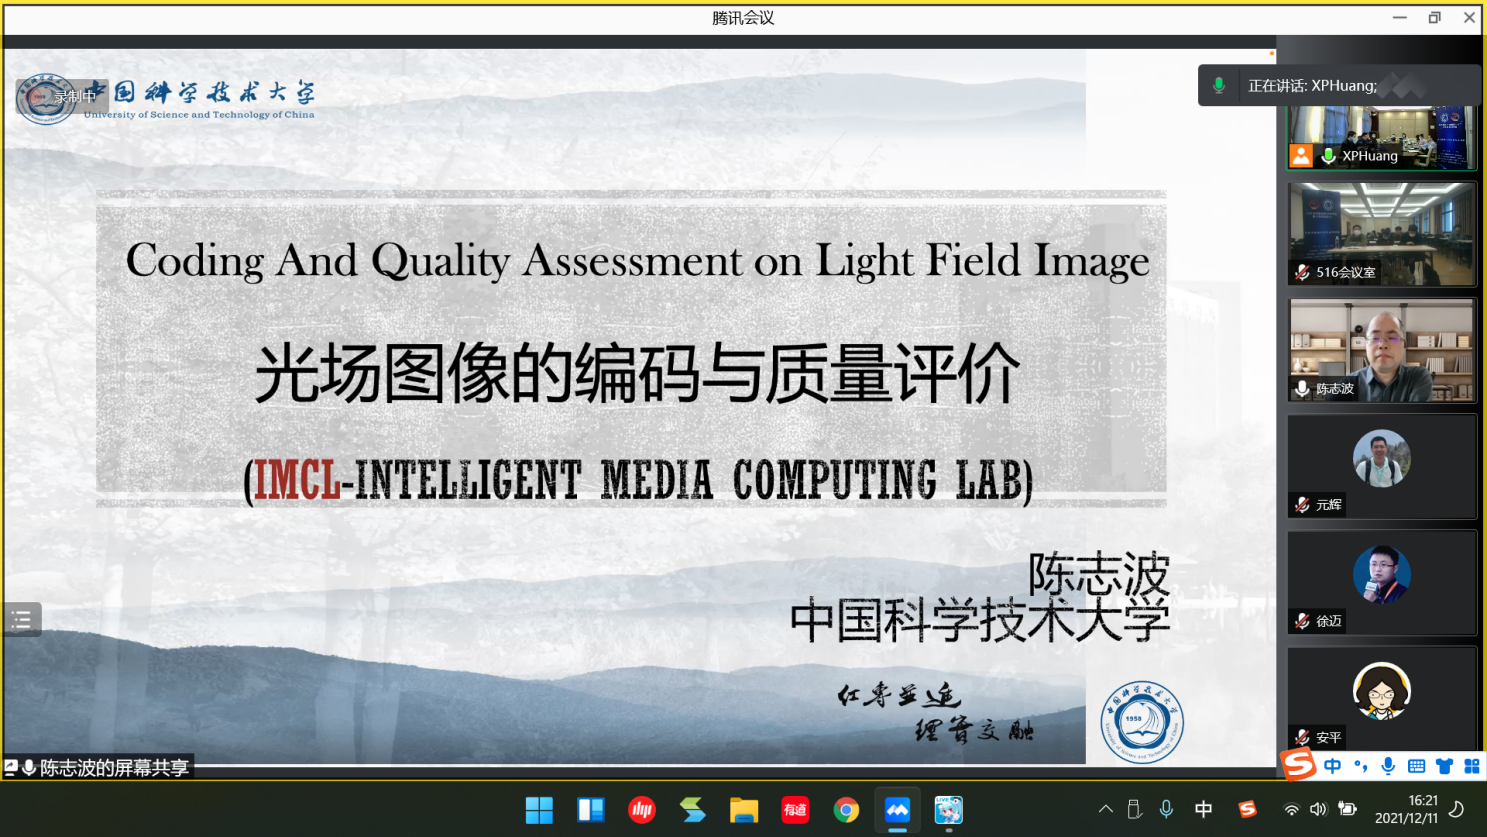Viewport: 1487px width, 837px height.
Task: Click XPHuang's orange host badge icon
Action: pos(1301,155)
